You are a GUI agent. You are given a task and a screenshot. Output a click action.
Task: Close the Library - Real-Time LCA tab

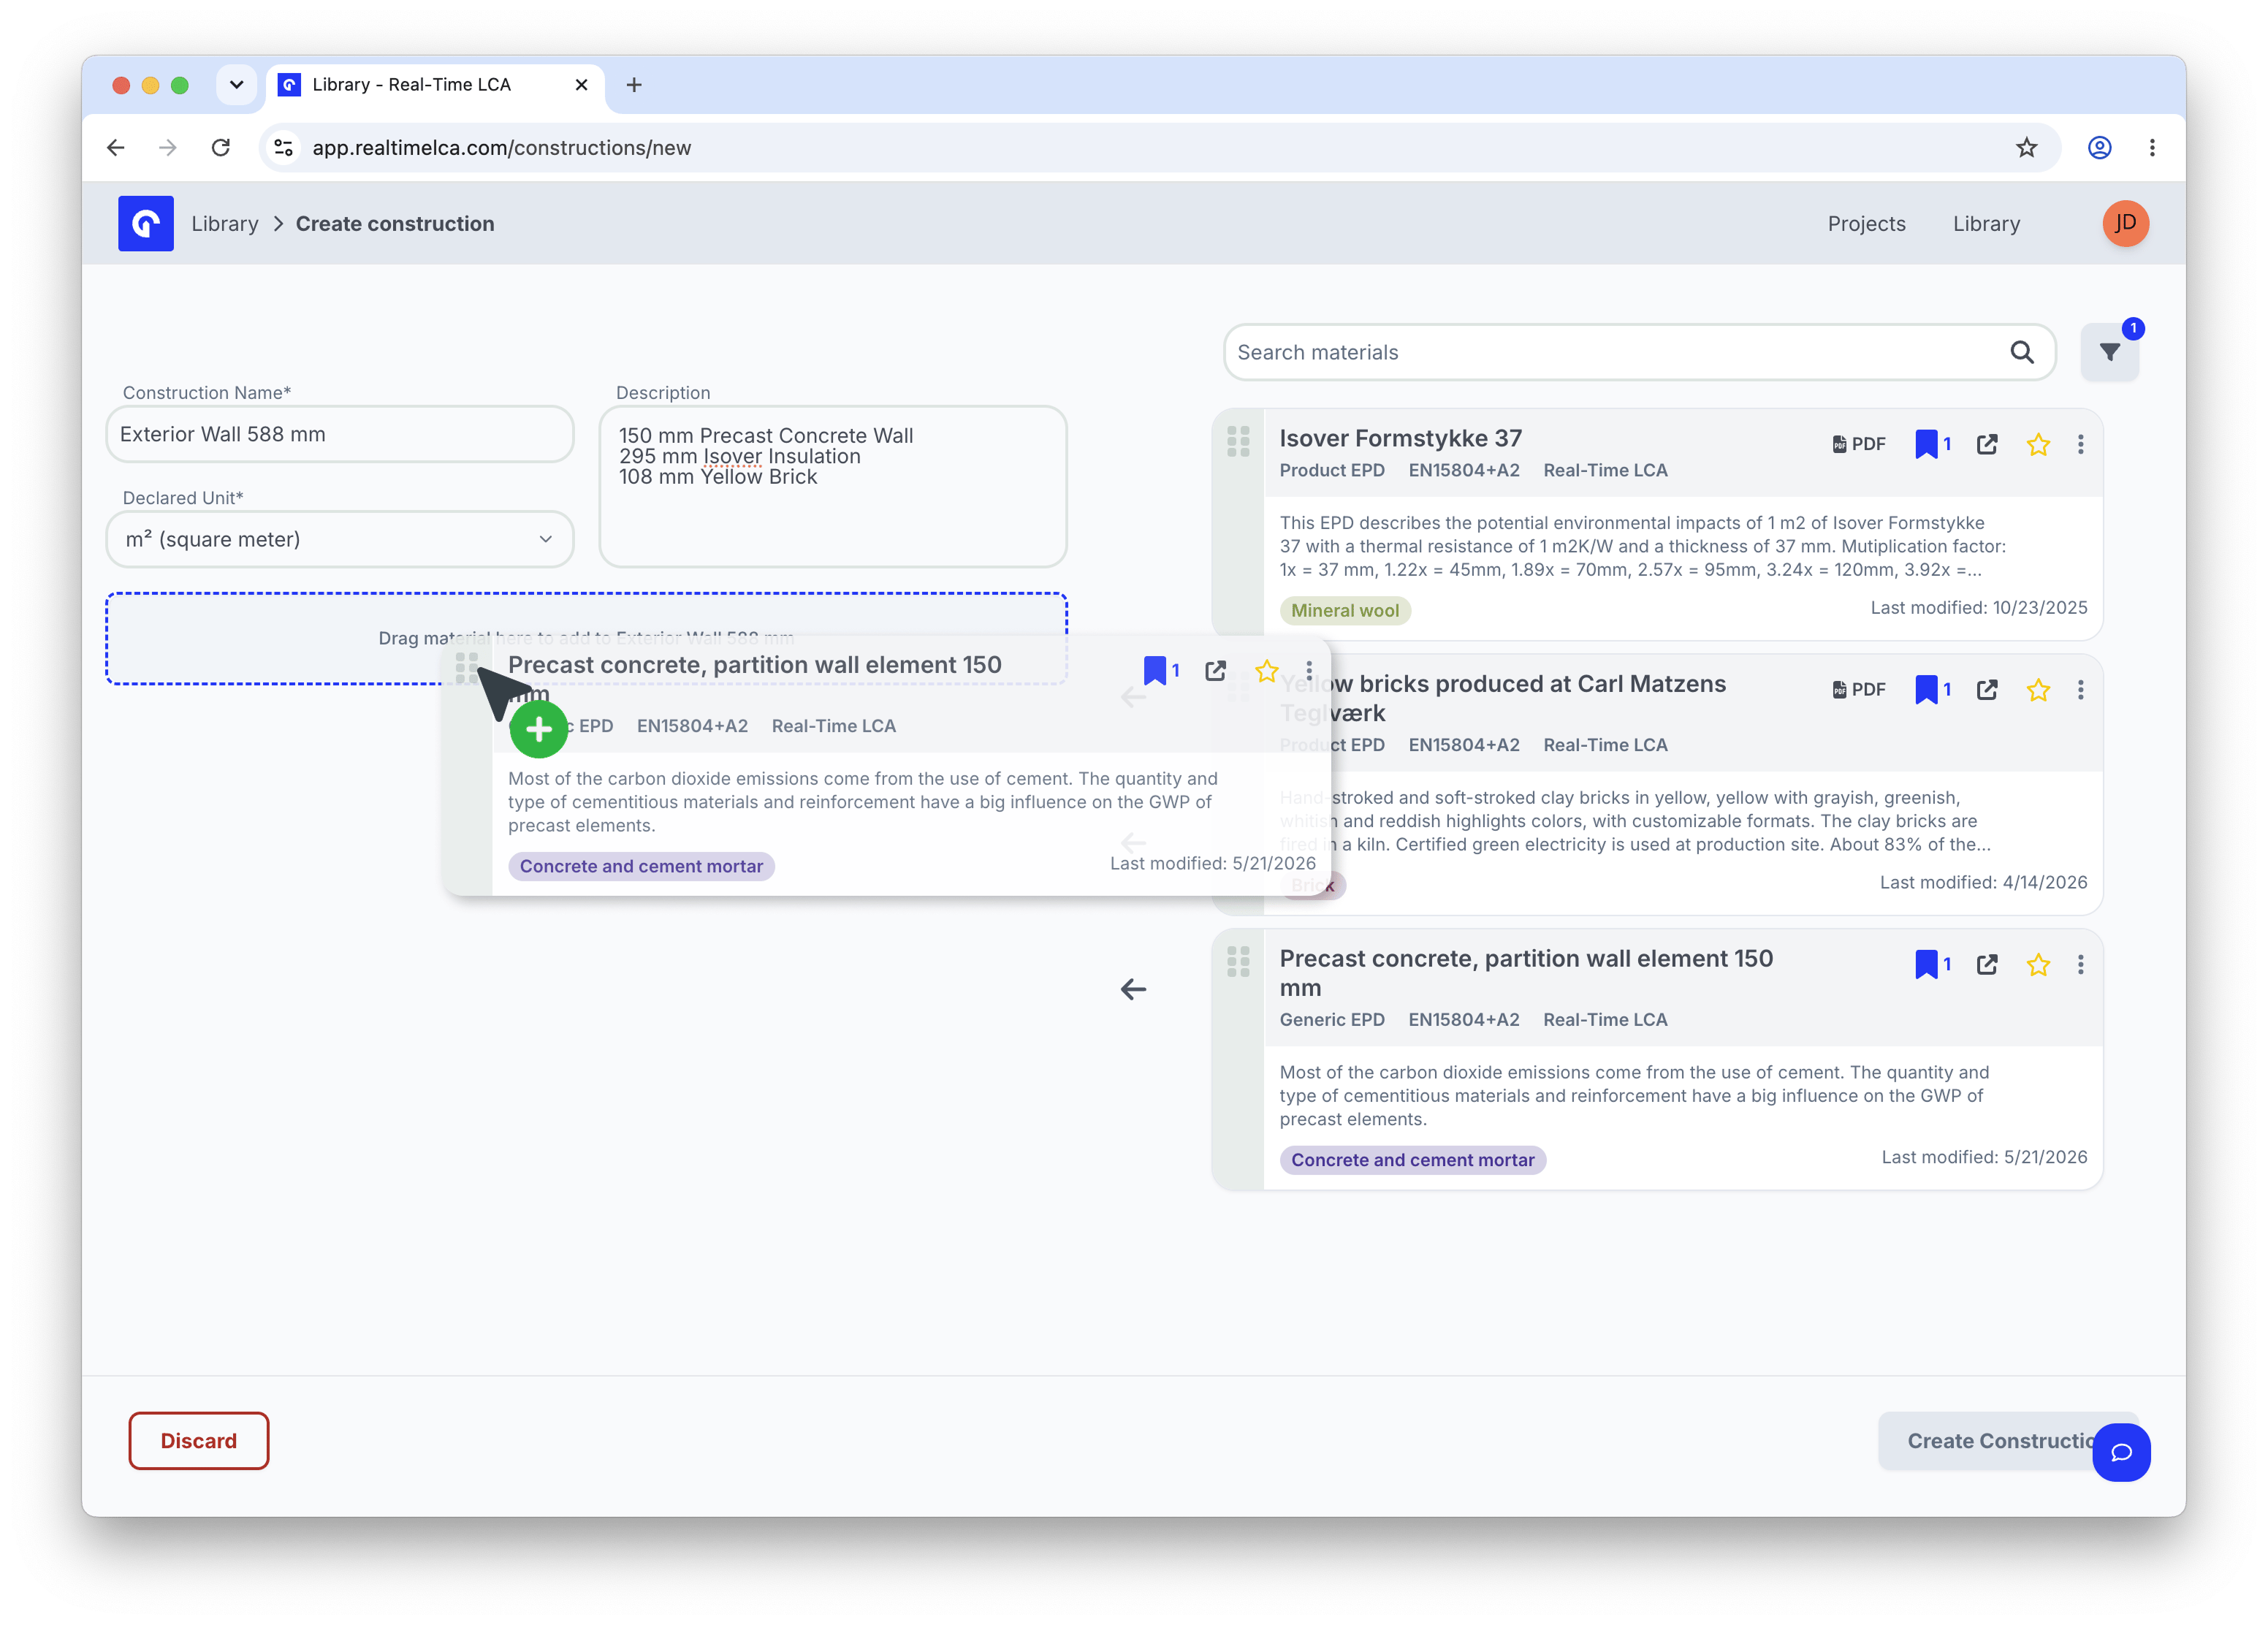(581, 85)
